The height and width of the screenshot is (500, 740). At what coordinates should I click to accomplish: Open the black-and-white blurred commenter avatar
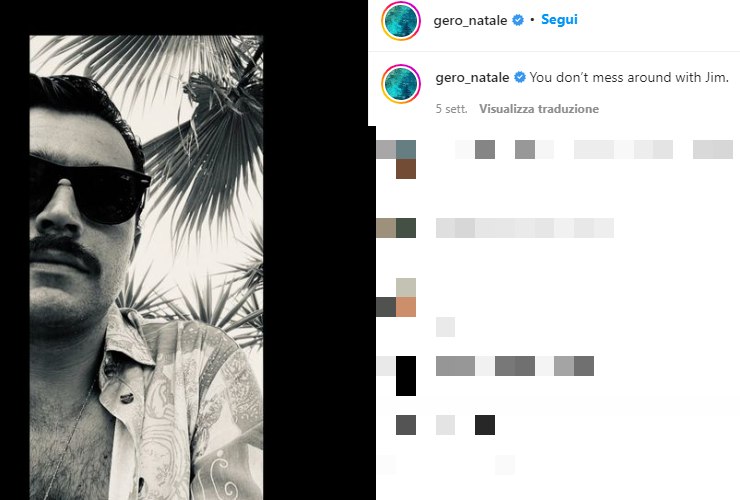click(x=396, y=376)
